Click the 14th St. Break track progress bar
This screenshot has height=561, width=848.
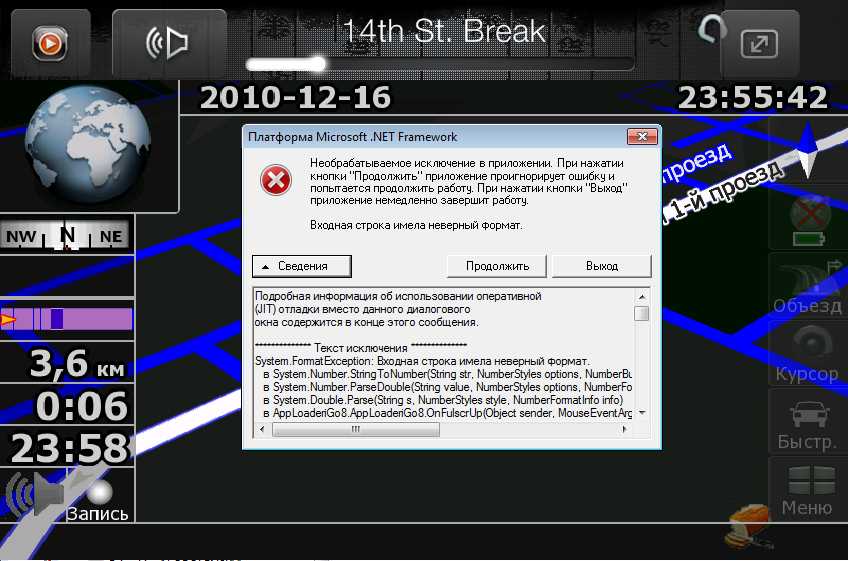440,64
